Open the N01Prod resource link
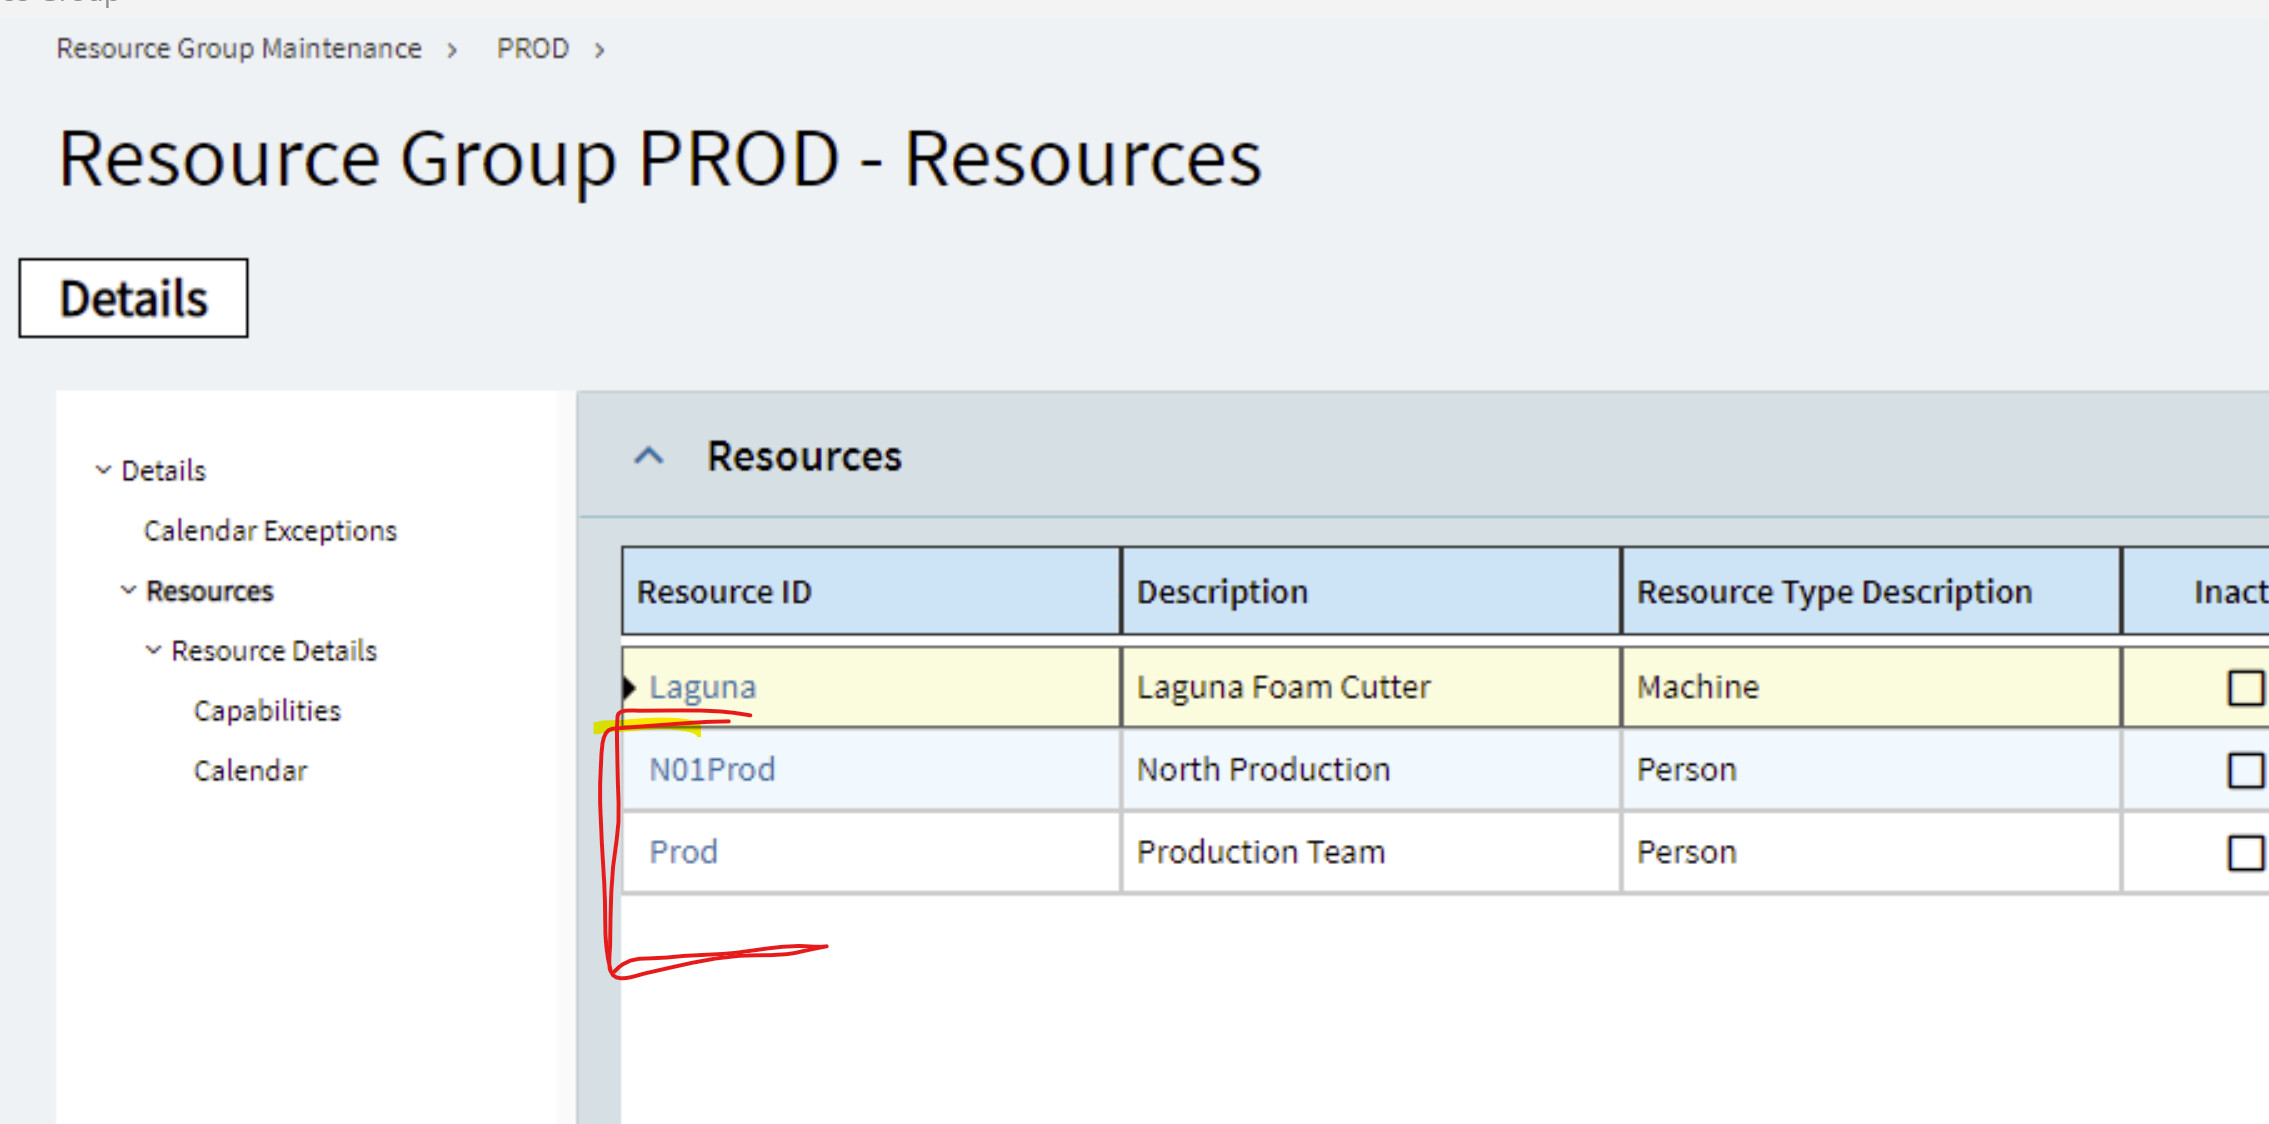Viewport: 2269px width, 1124px height. pos(712,770)
